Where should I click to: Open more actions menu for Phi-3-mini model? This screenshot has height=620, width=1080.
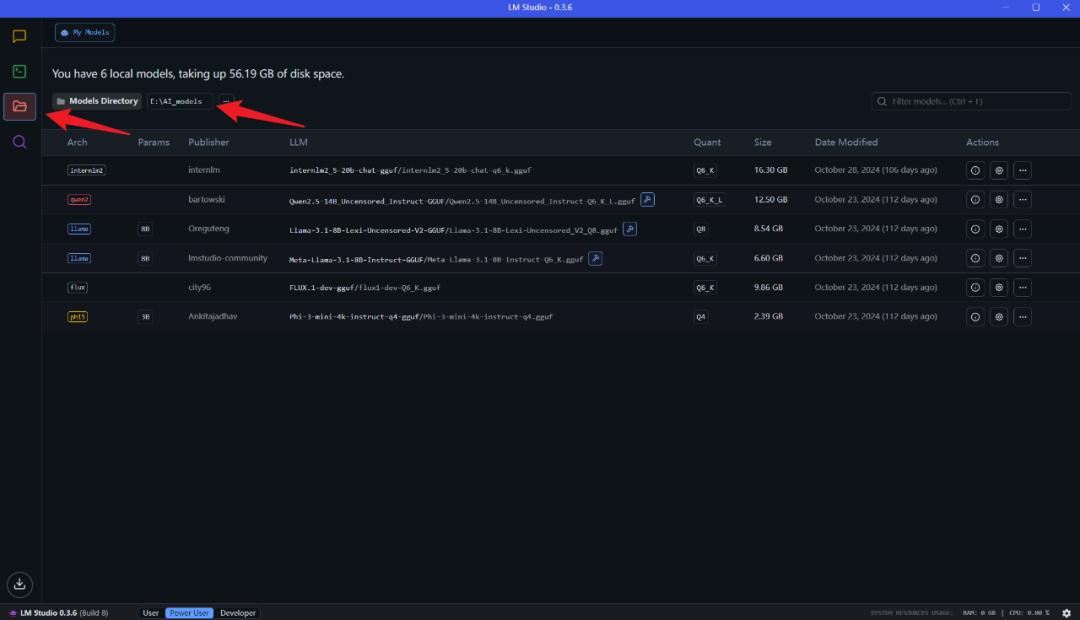(x=1022, y=317)
